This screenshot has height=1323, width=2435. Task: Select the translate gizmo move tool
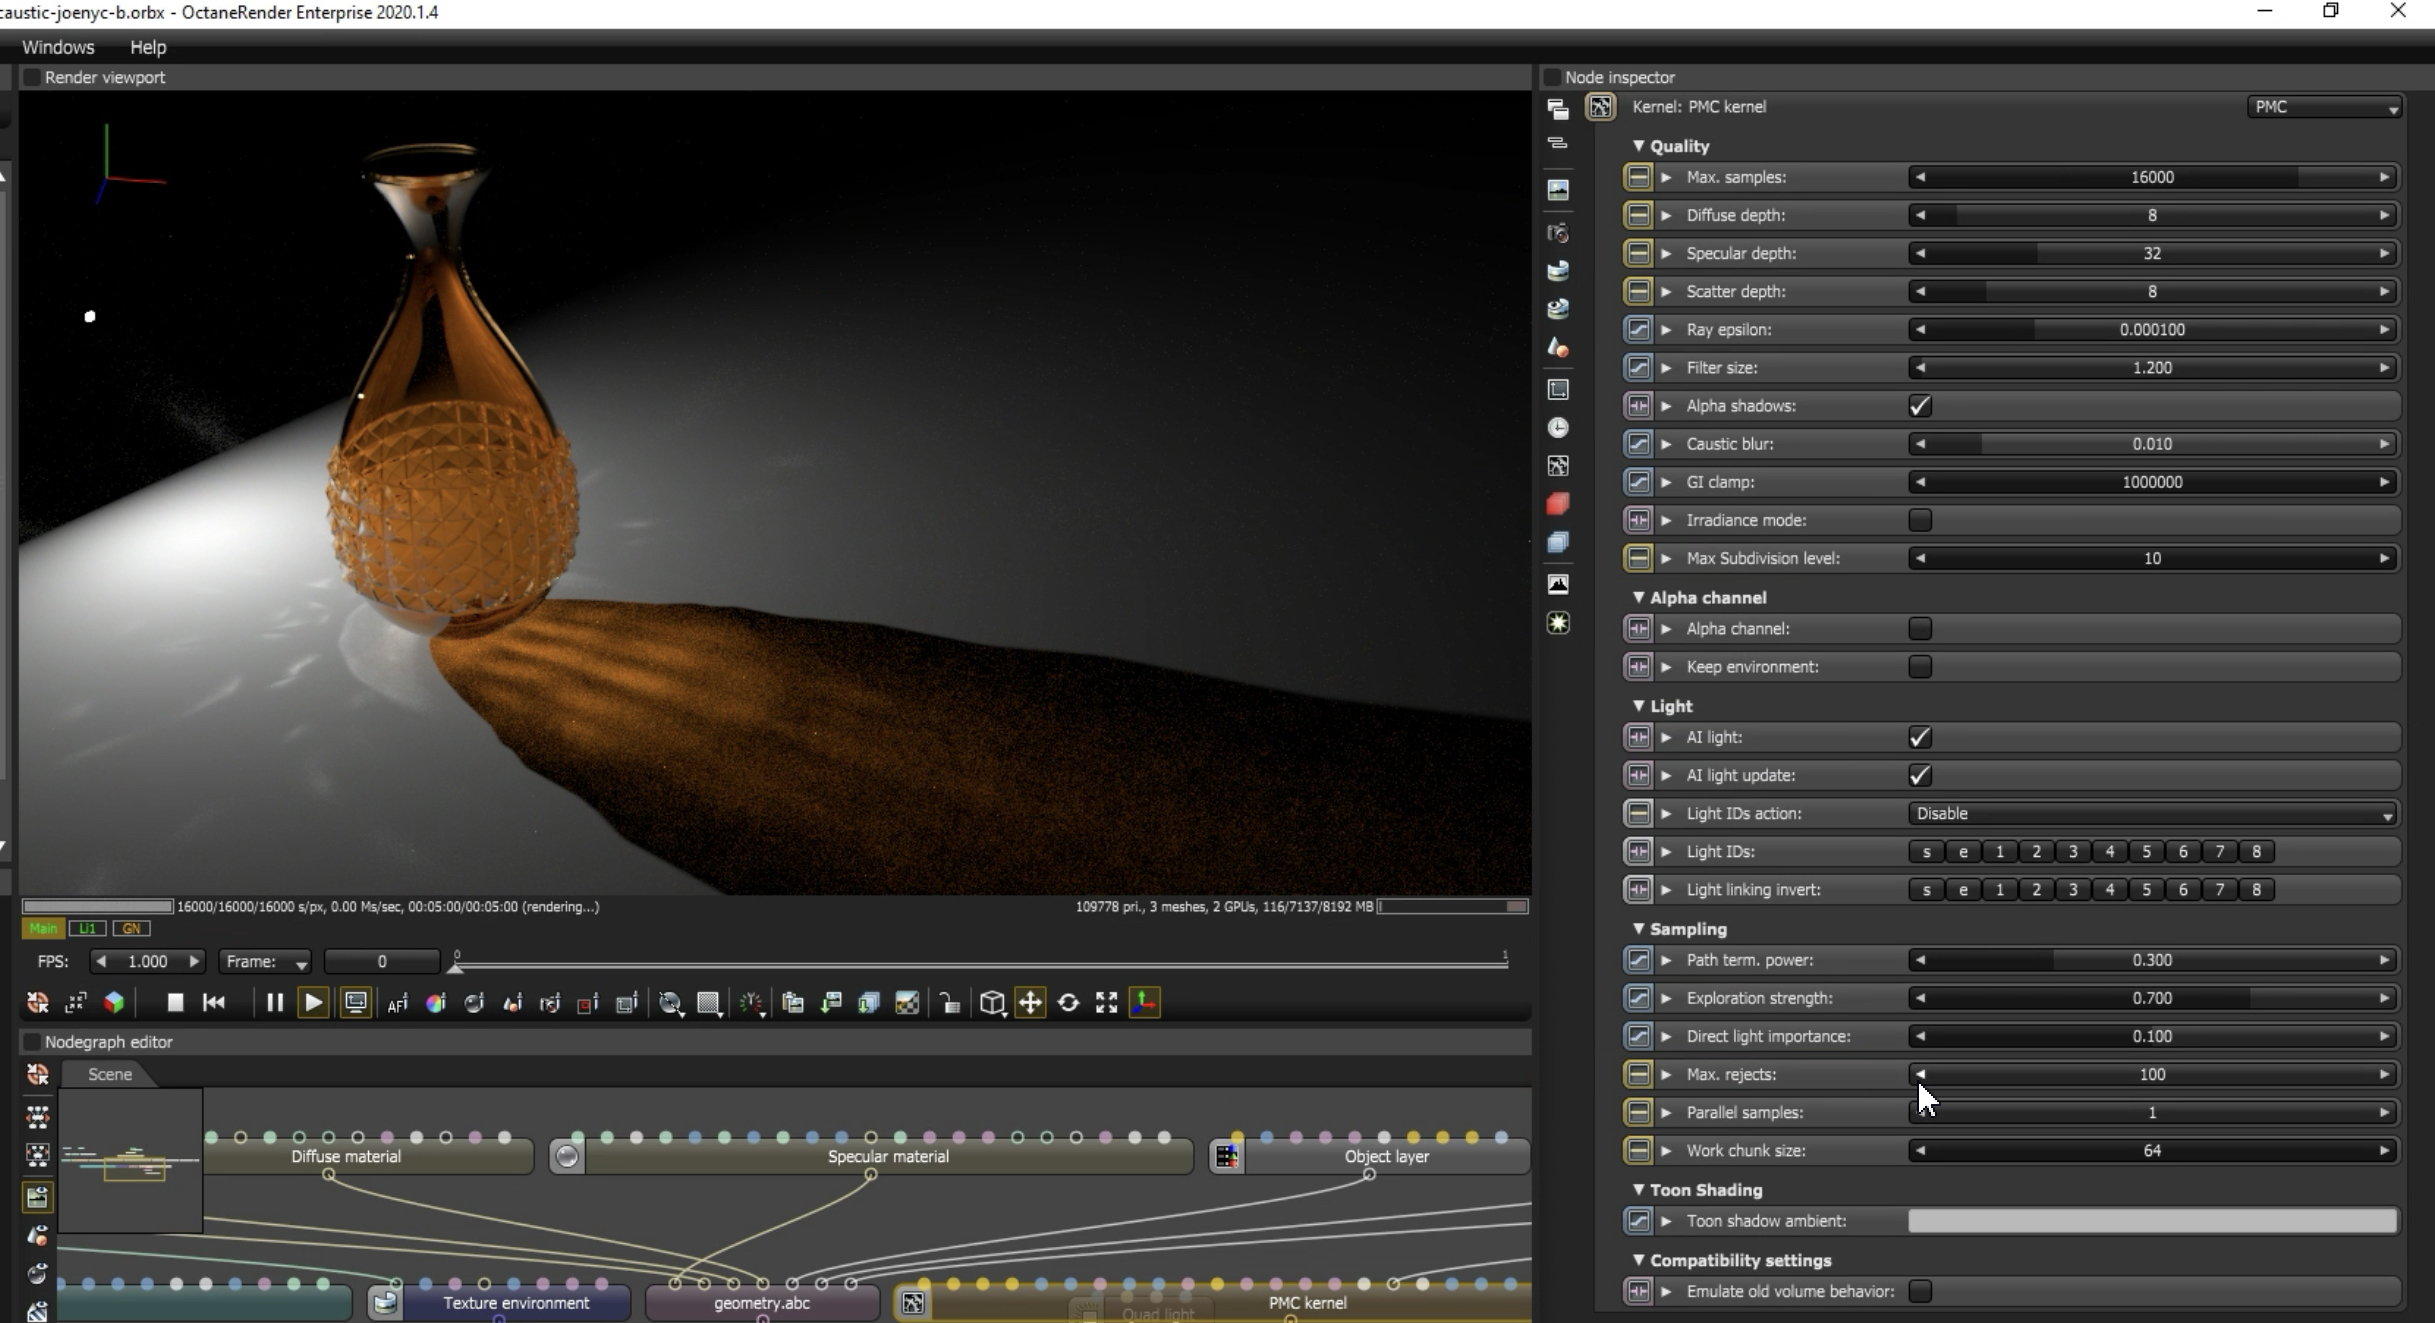(1030, 1002)
